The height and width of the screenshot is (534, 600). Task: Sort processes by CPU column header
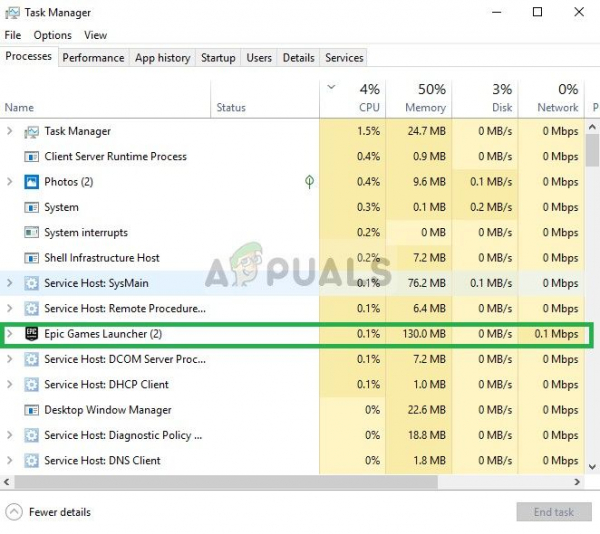(x=352, y=99)
